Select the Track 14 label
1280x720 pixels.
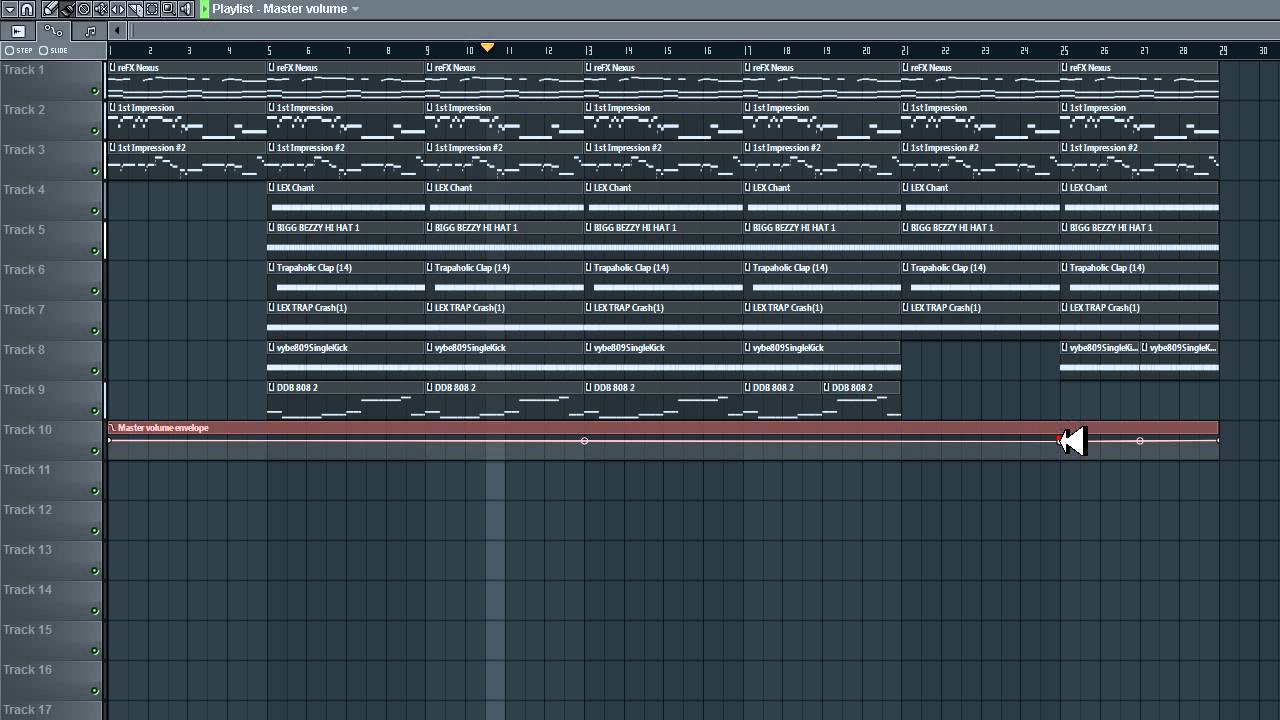pyautogui.click(x=27, y=590)
